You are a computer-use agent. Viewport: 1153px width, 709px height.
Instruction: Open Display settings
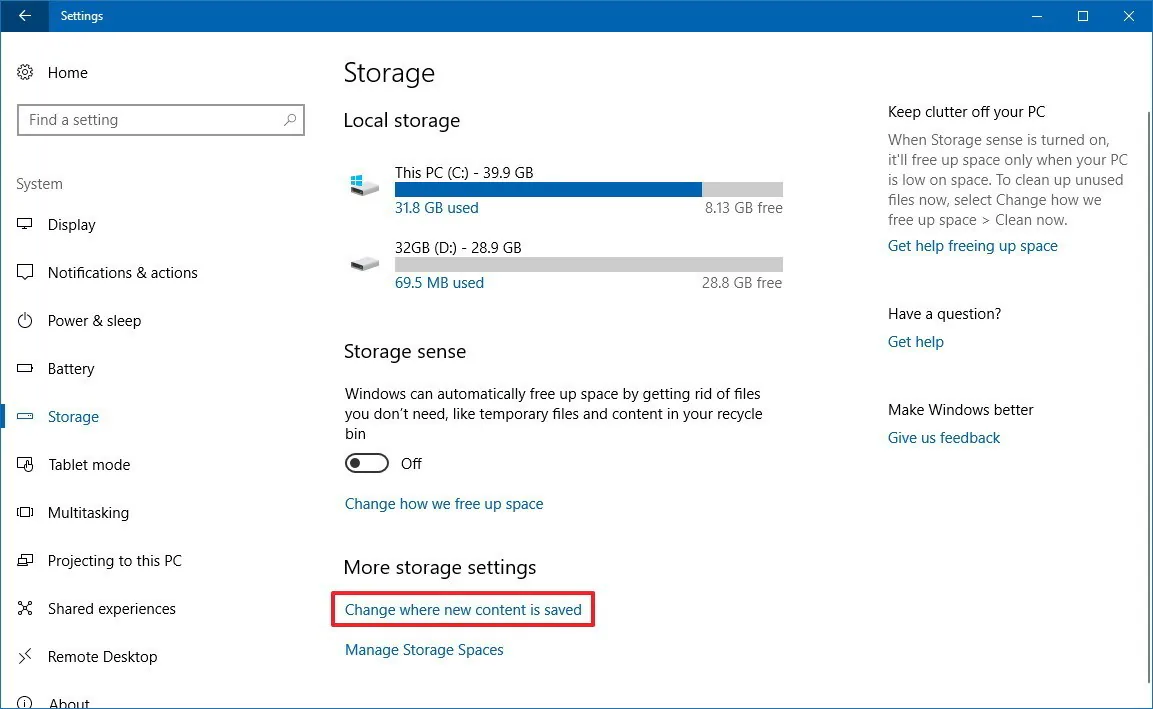(x=71, y=224)
